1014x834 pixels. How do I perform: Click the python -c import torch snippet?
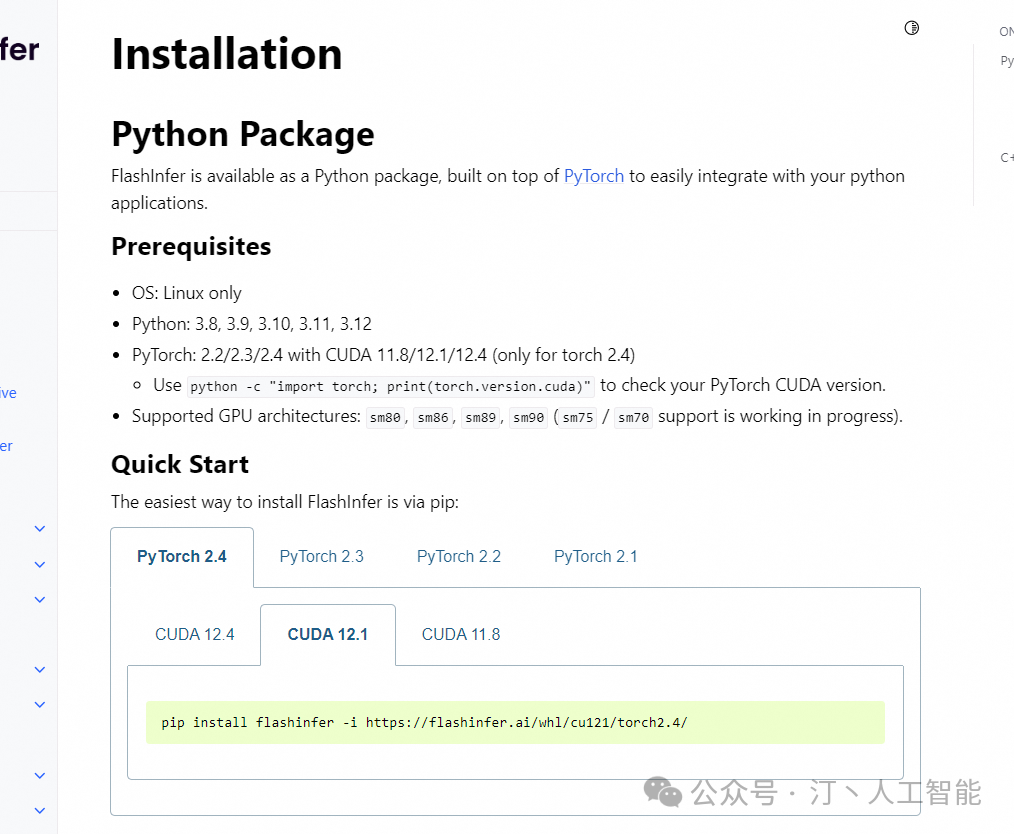pyautogui.click(x=391, y=386)
